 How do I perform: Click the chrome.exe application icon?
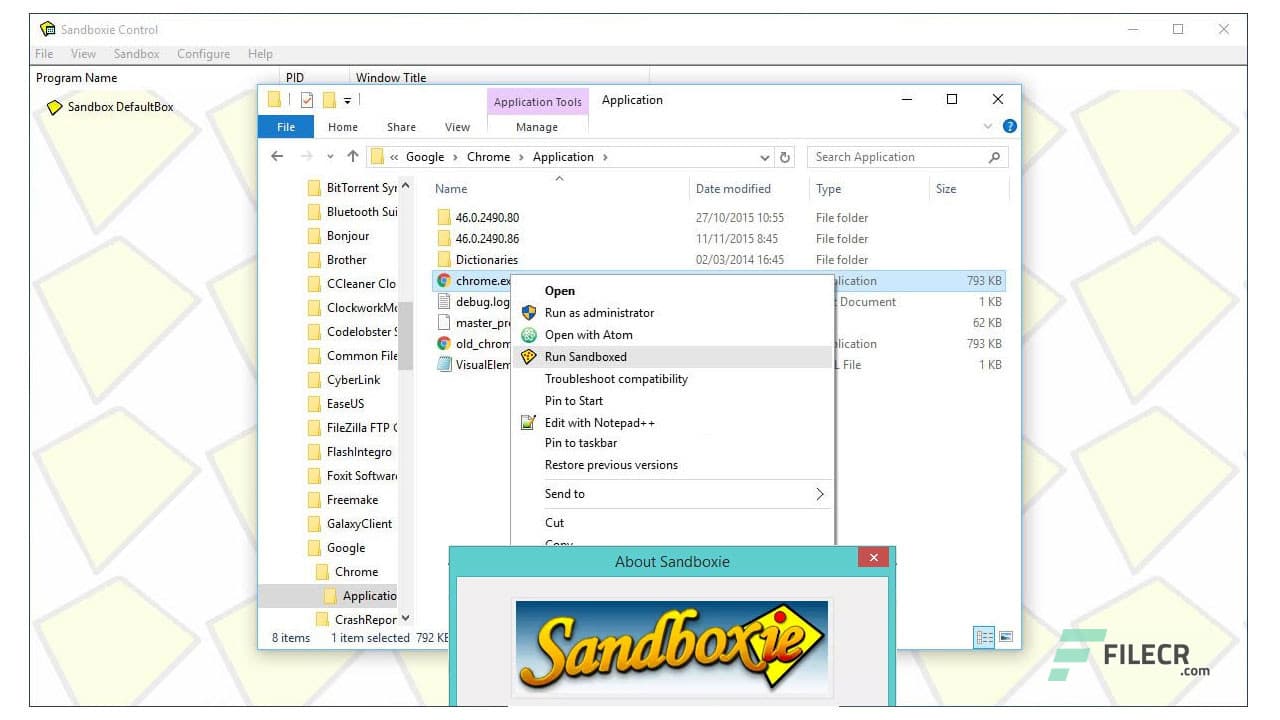click(443, 280)
